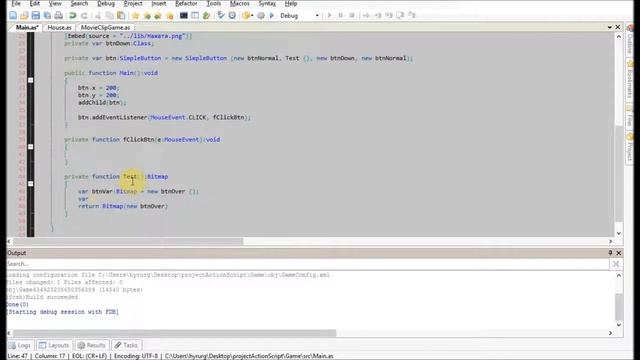Viewport: 640px width, 360px height.
Task: Open the Edit menu
Action: 35,4
